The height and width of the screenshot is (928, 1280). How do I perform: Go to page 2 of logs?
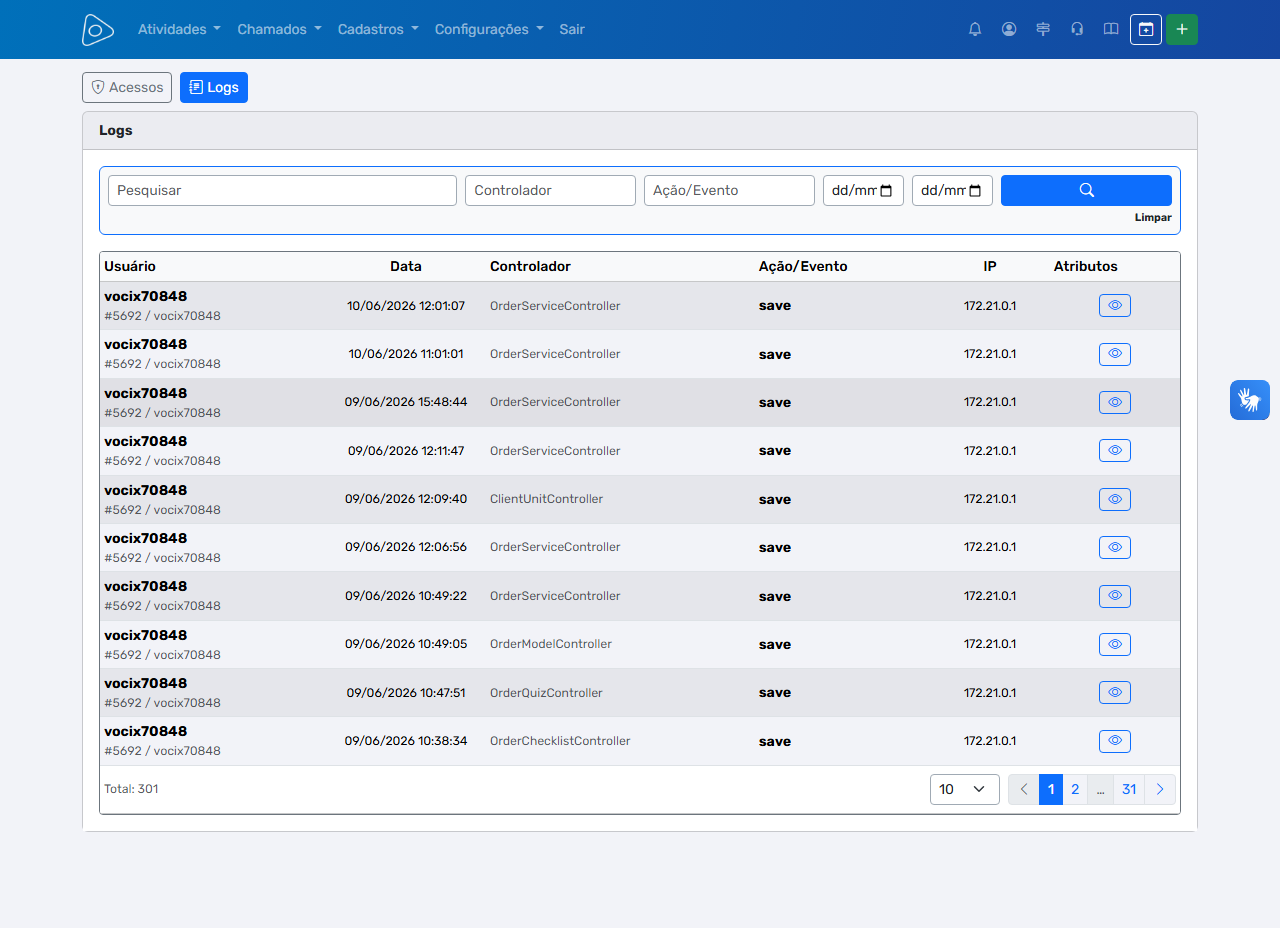(x=1075, y=789)
